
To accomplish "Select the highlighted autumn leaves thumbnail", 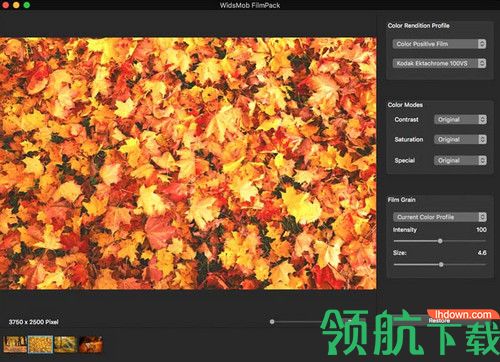I will [40, 344].
